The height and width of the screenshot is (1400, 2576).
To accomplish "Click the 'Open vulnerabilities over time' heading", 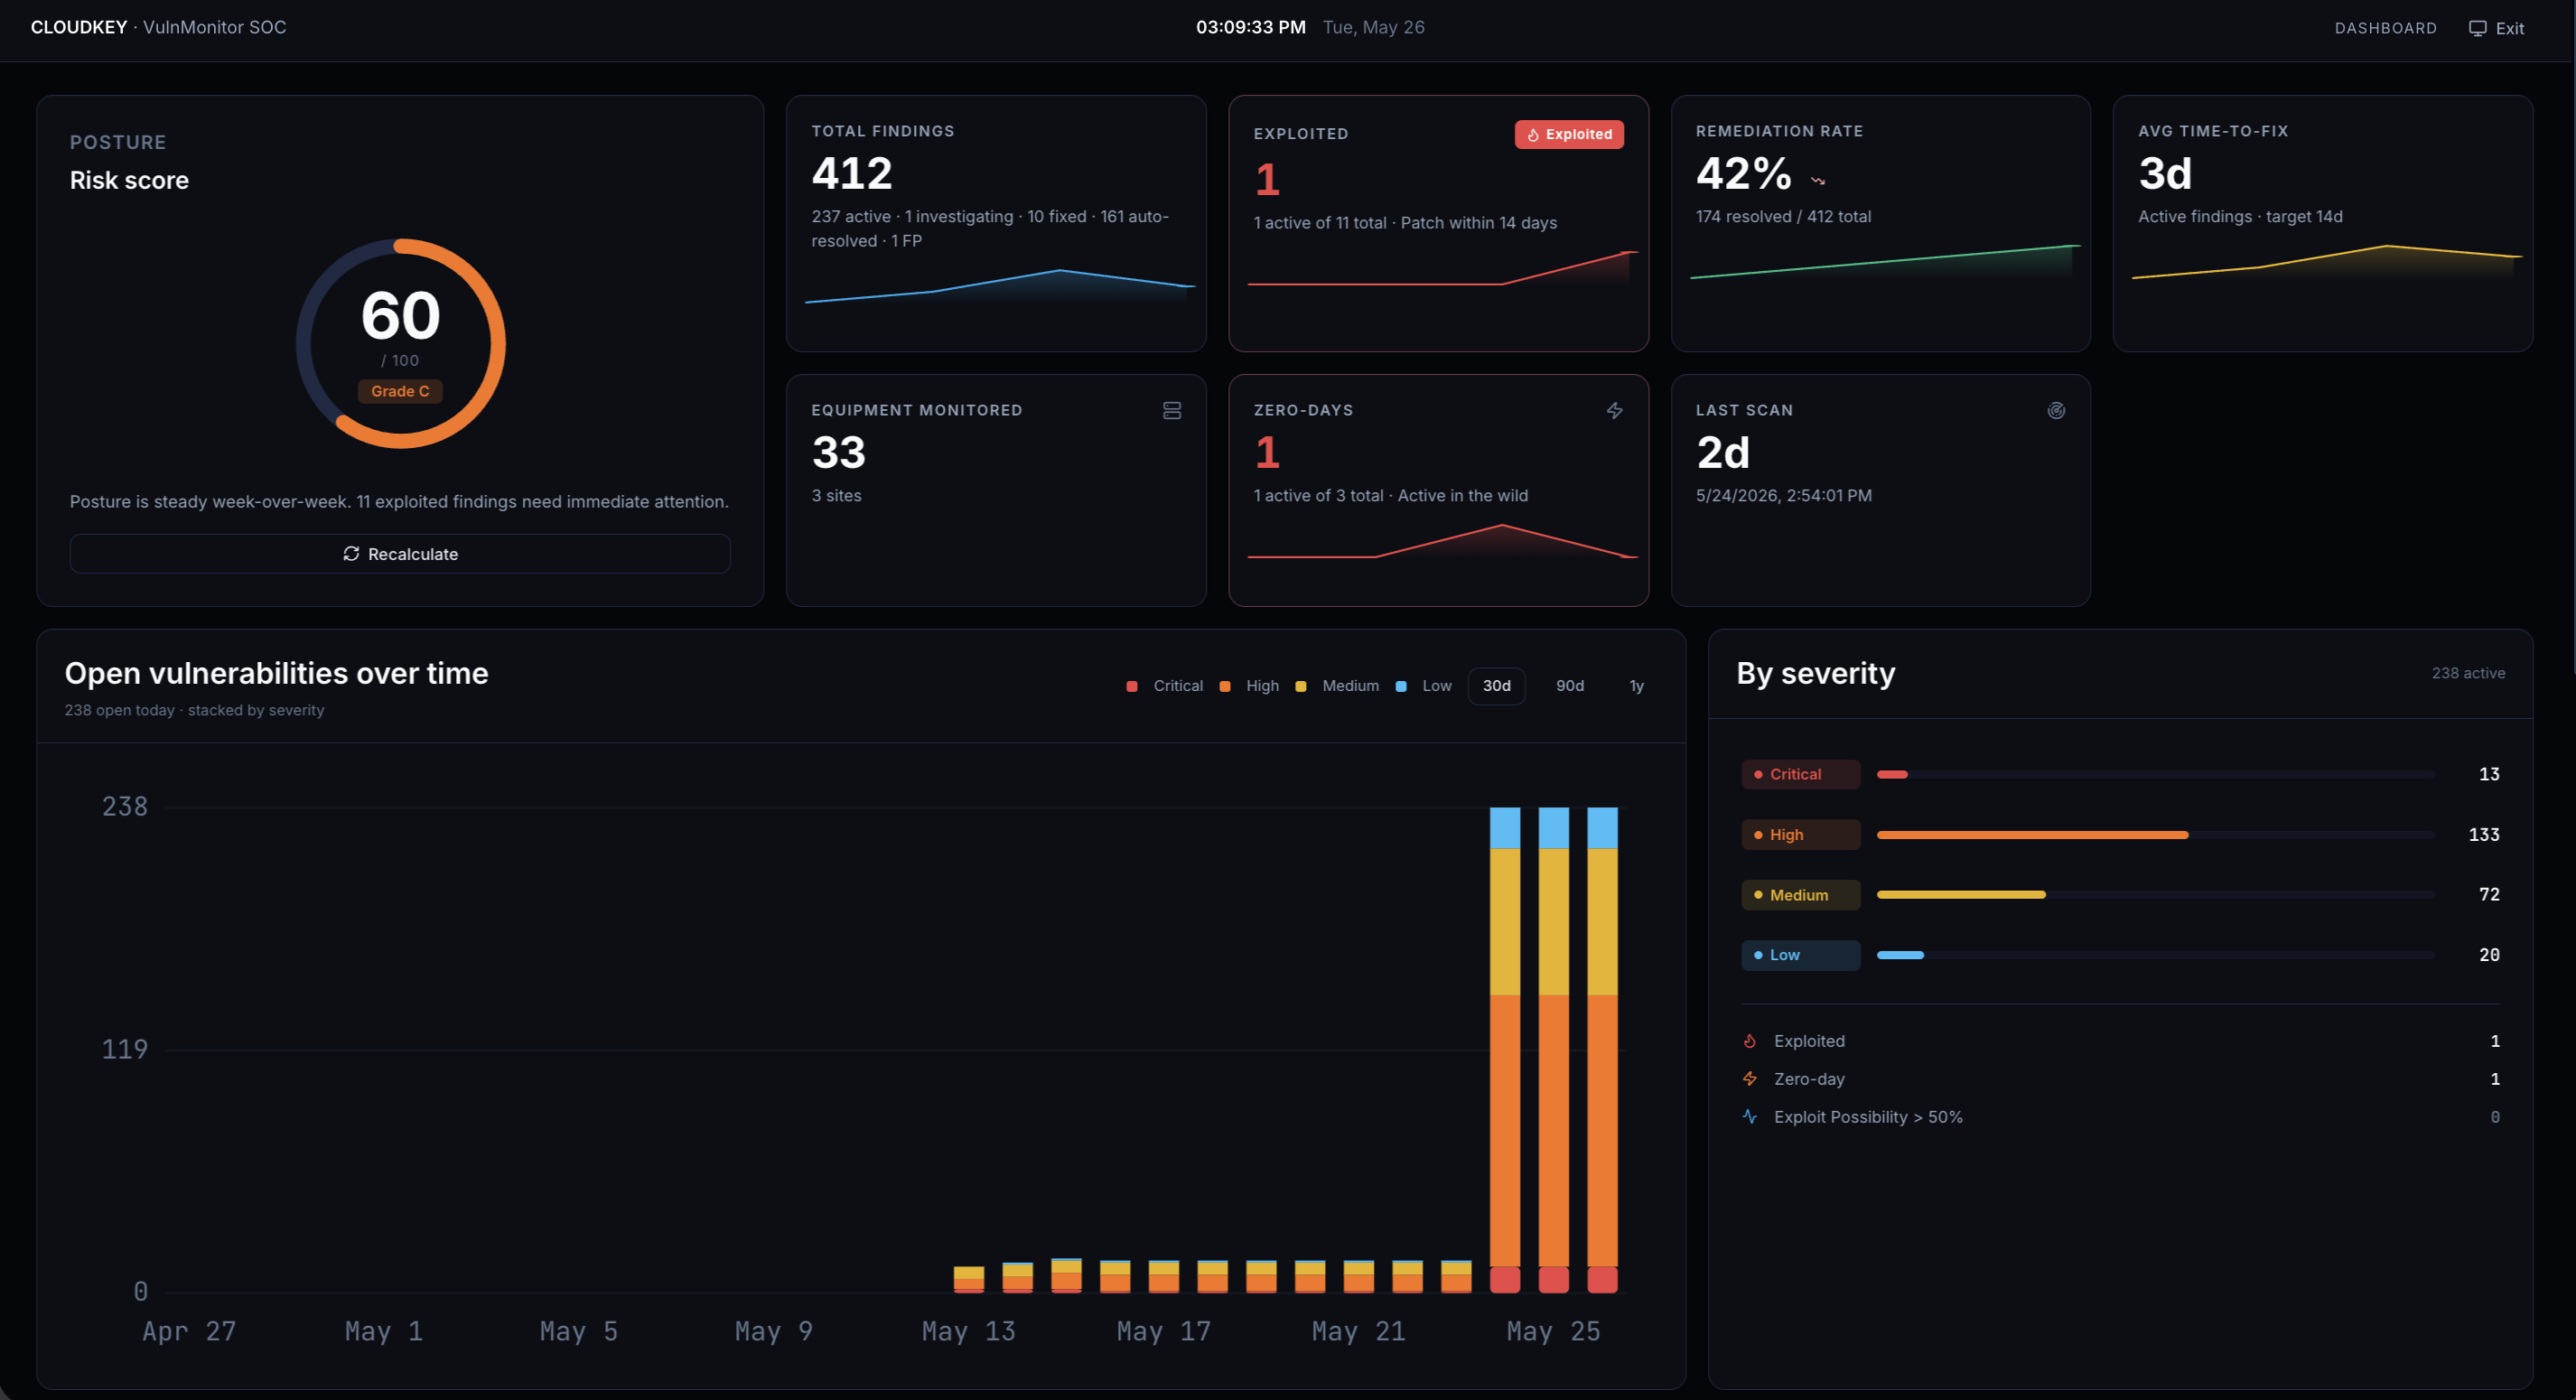I will [x=277, y=673].
